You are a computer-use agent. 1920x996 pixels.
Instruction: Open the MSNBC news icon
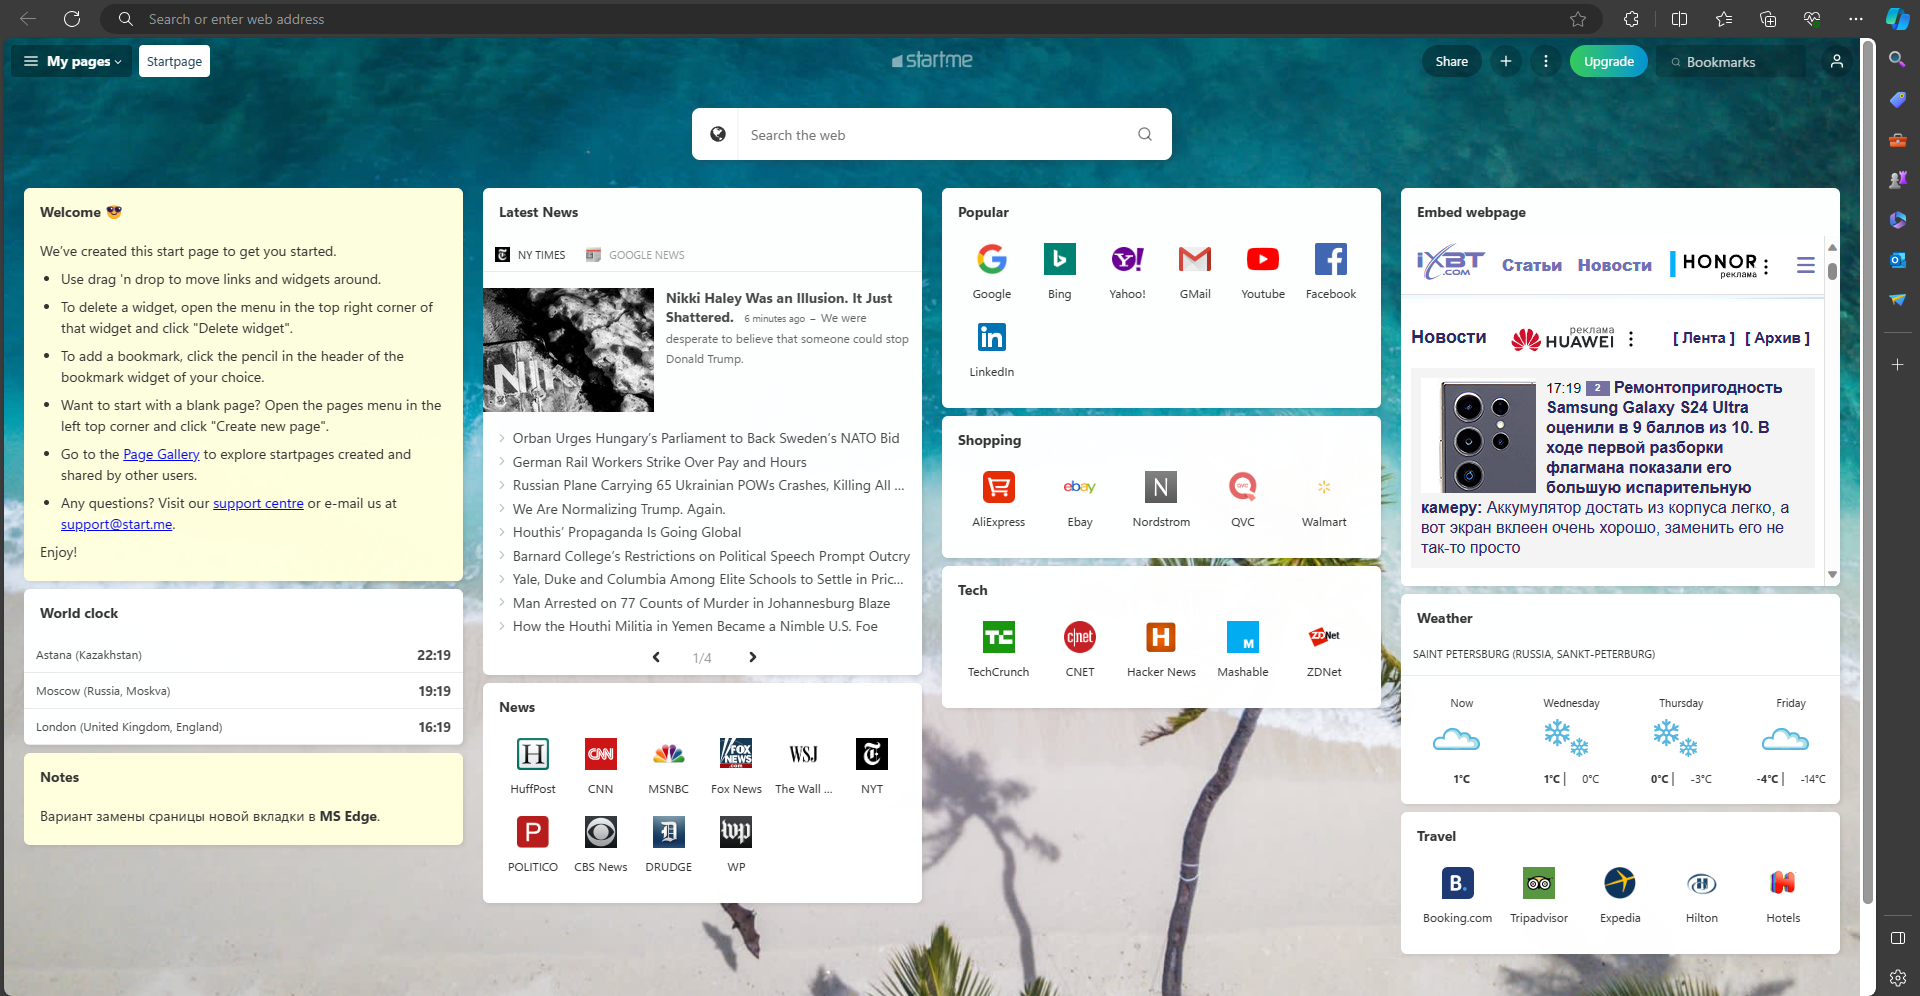coord(668,755)
